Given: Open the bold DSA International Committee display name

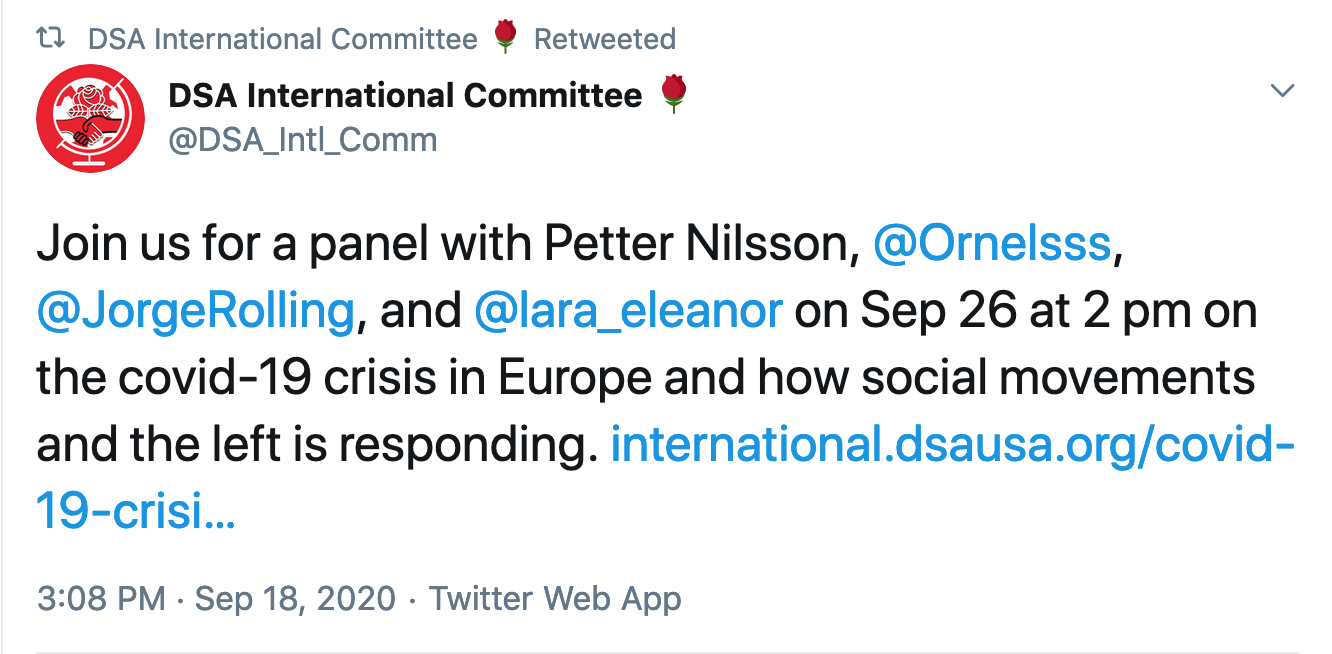Looking at the screenshot, I should [x=405, y=96].
